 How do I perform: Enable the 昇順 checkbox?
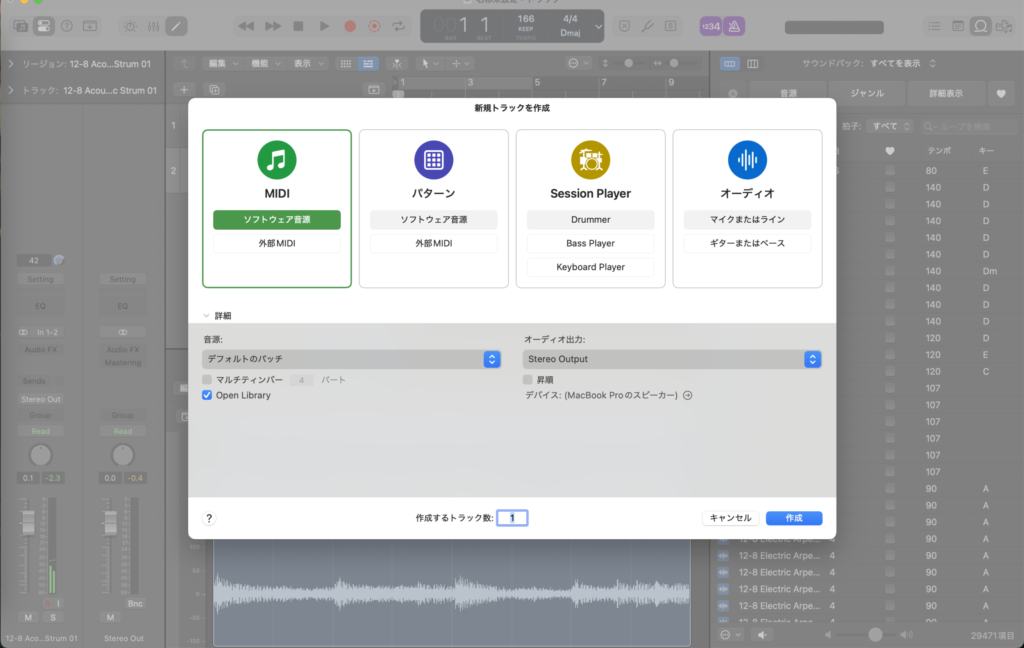[528, 380]
